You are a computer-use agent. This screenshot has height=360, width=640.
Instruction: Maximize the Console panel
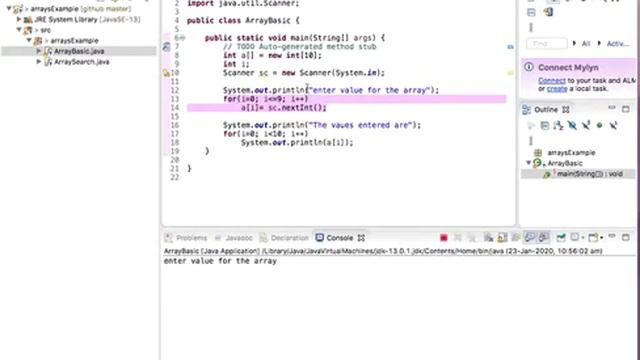coord(625,237)
